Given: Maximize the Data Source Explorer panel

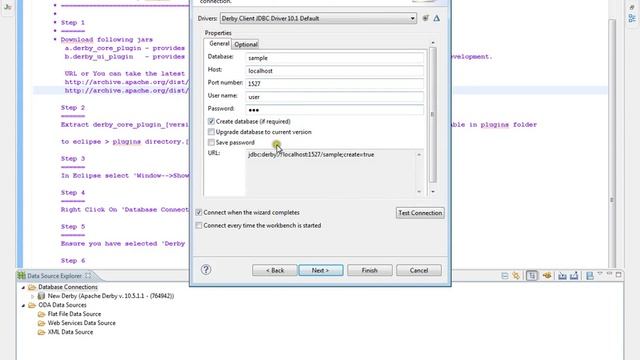Looking at the screenshot, I should pyautogui.click(x=619, y=275).
